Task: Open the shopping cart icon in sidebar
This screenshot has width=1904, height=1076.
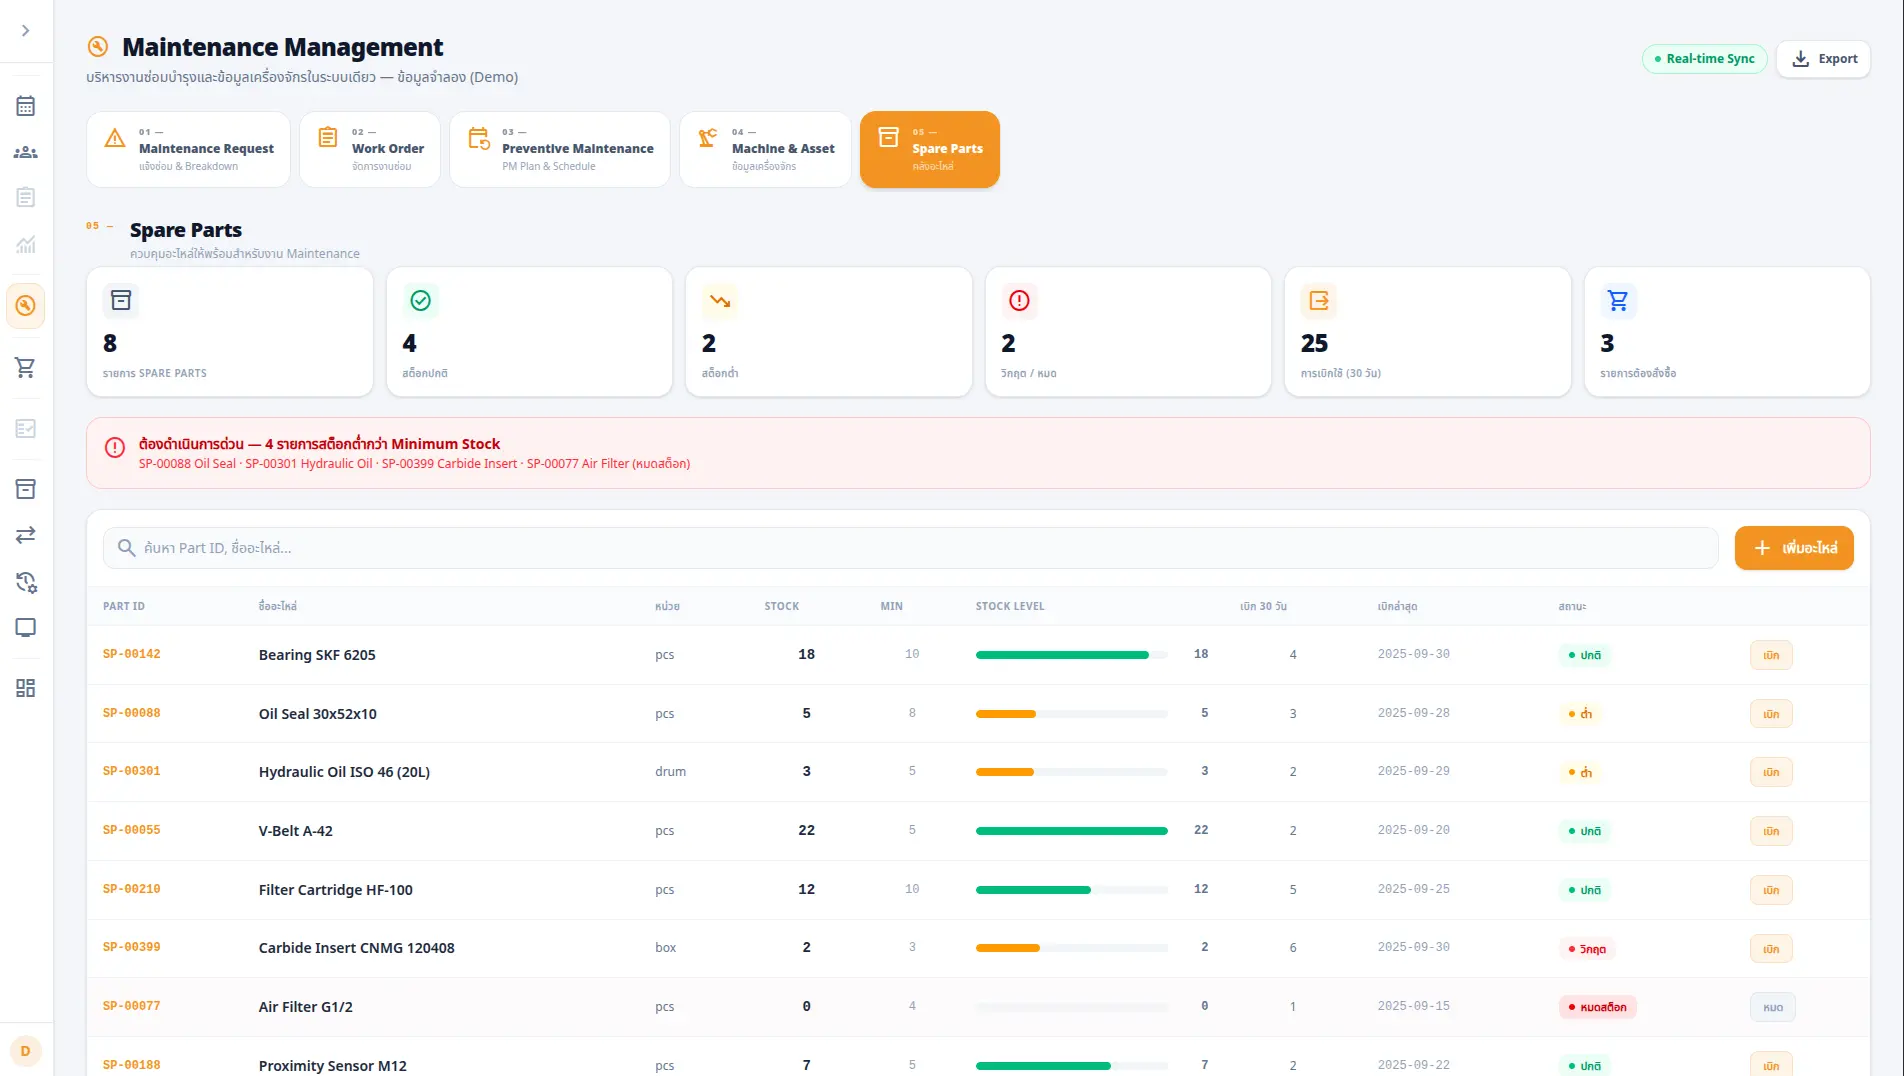Action: [x=26, y=367]
